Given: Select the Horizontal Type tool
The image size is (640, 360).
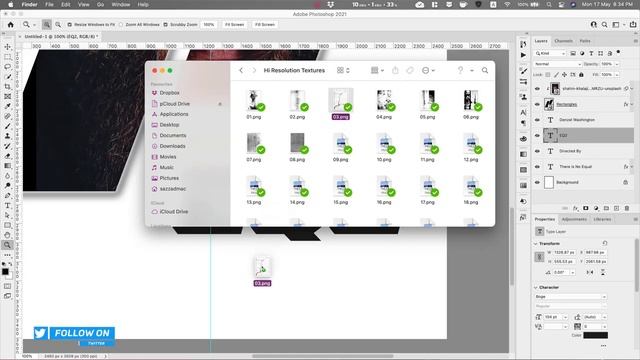Looking at the screenshot, I should point(7,205).
